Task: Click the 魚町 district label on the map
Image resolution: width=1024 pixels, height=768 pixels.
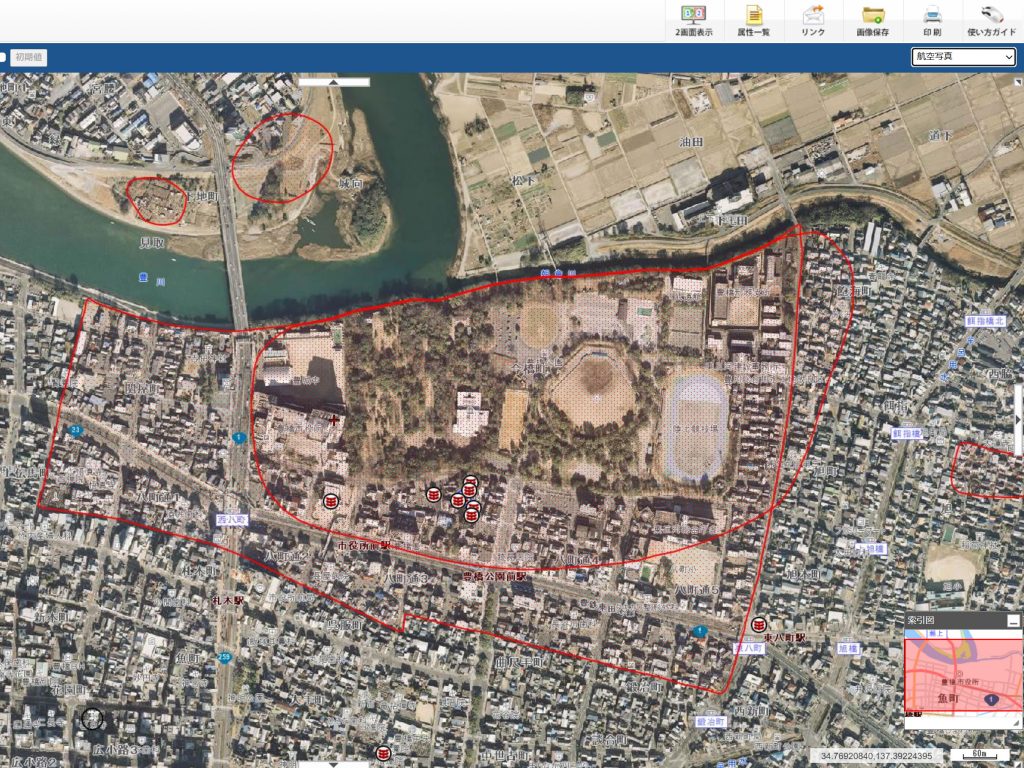Action: 188,658
